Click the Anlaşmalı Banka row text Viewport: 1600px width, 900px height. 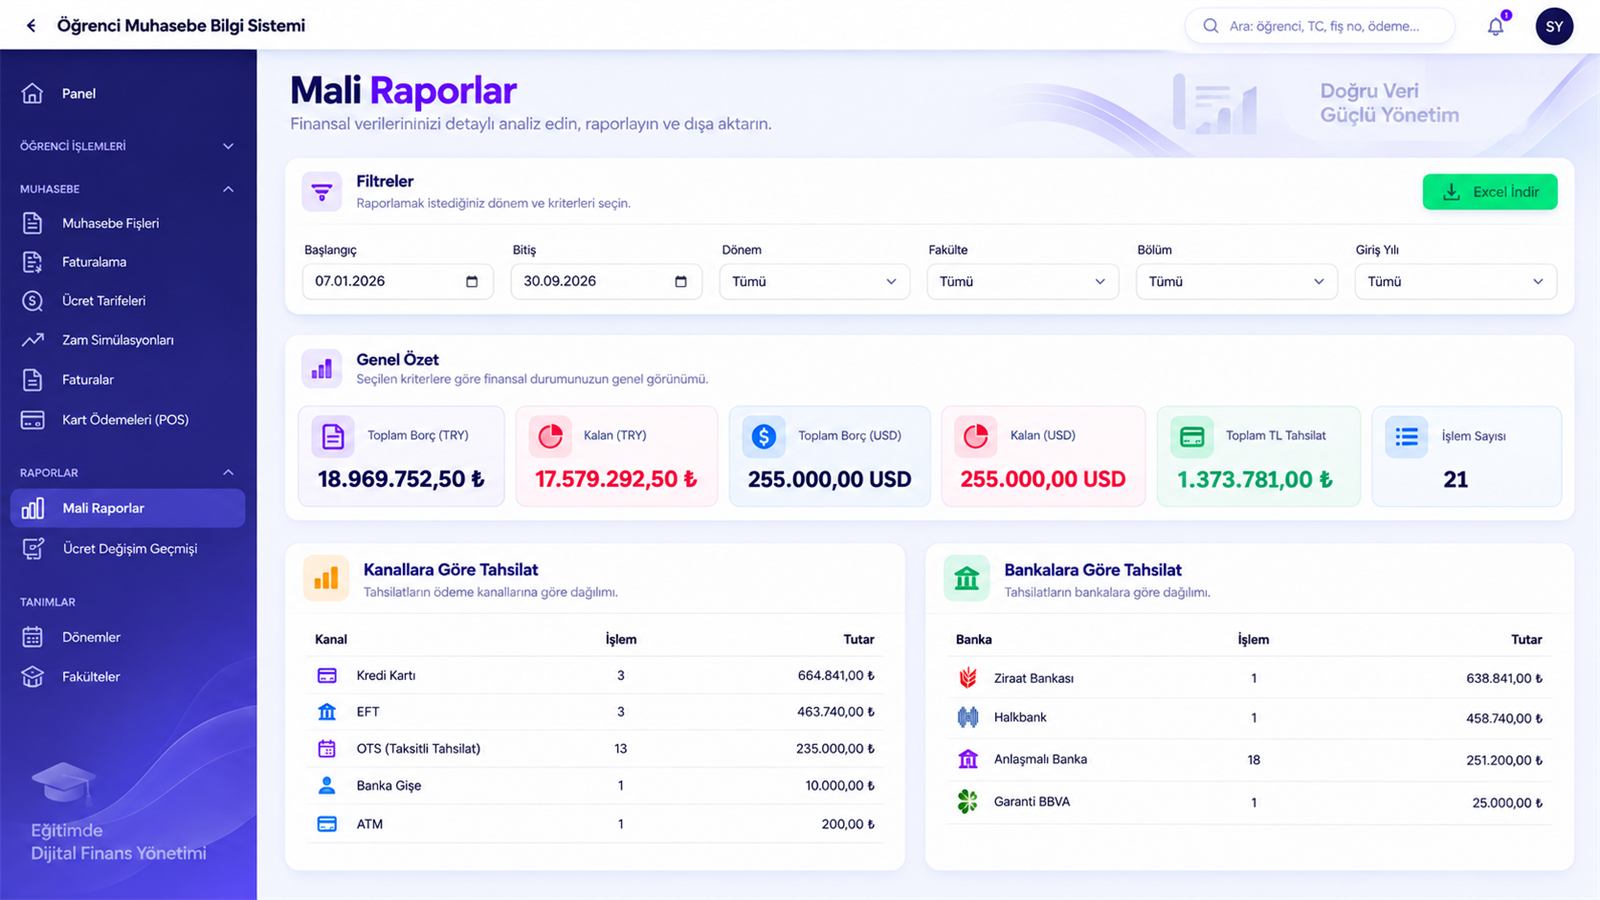point(1040,759)
